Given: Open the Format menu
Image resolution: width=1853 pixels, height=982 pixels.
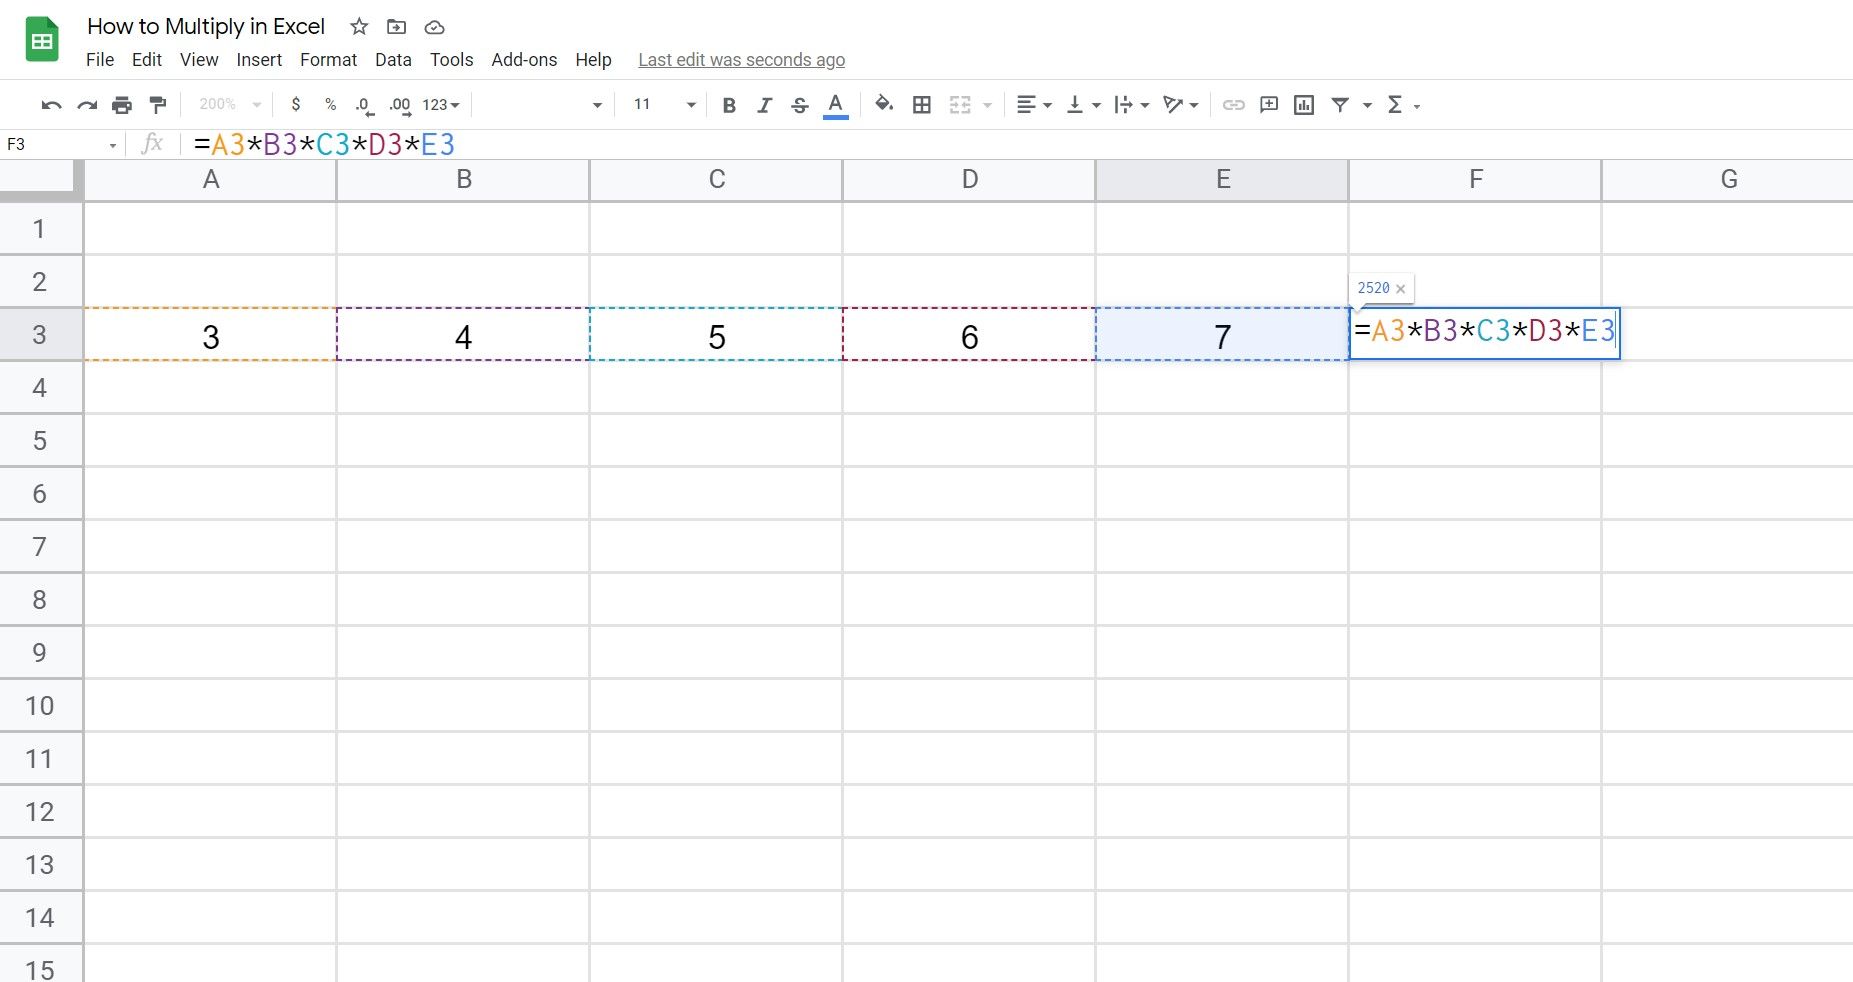Looking at the screenshot, I should click(x=328, y=60).
